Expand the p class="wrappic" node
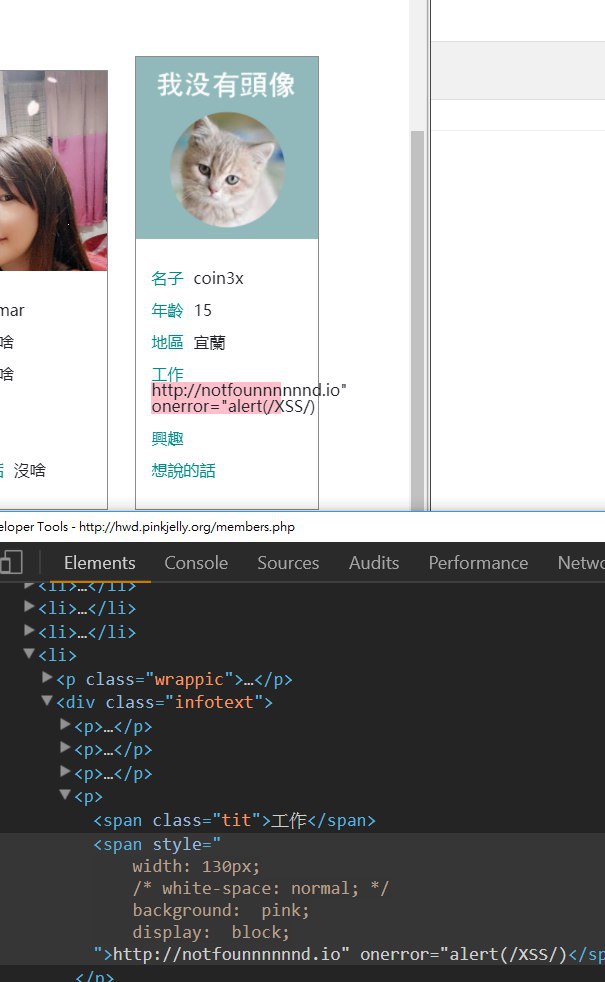The width and height of the screenshot is (605, 982). point(47,679)
